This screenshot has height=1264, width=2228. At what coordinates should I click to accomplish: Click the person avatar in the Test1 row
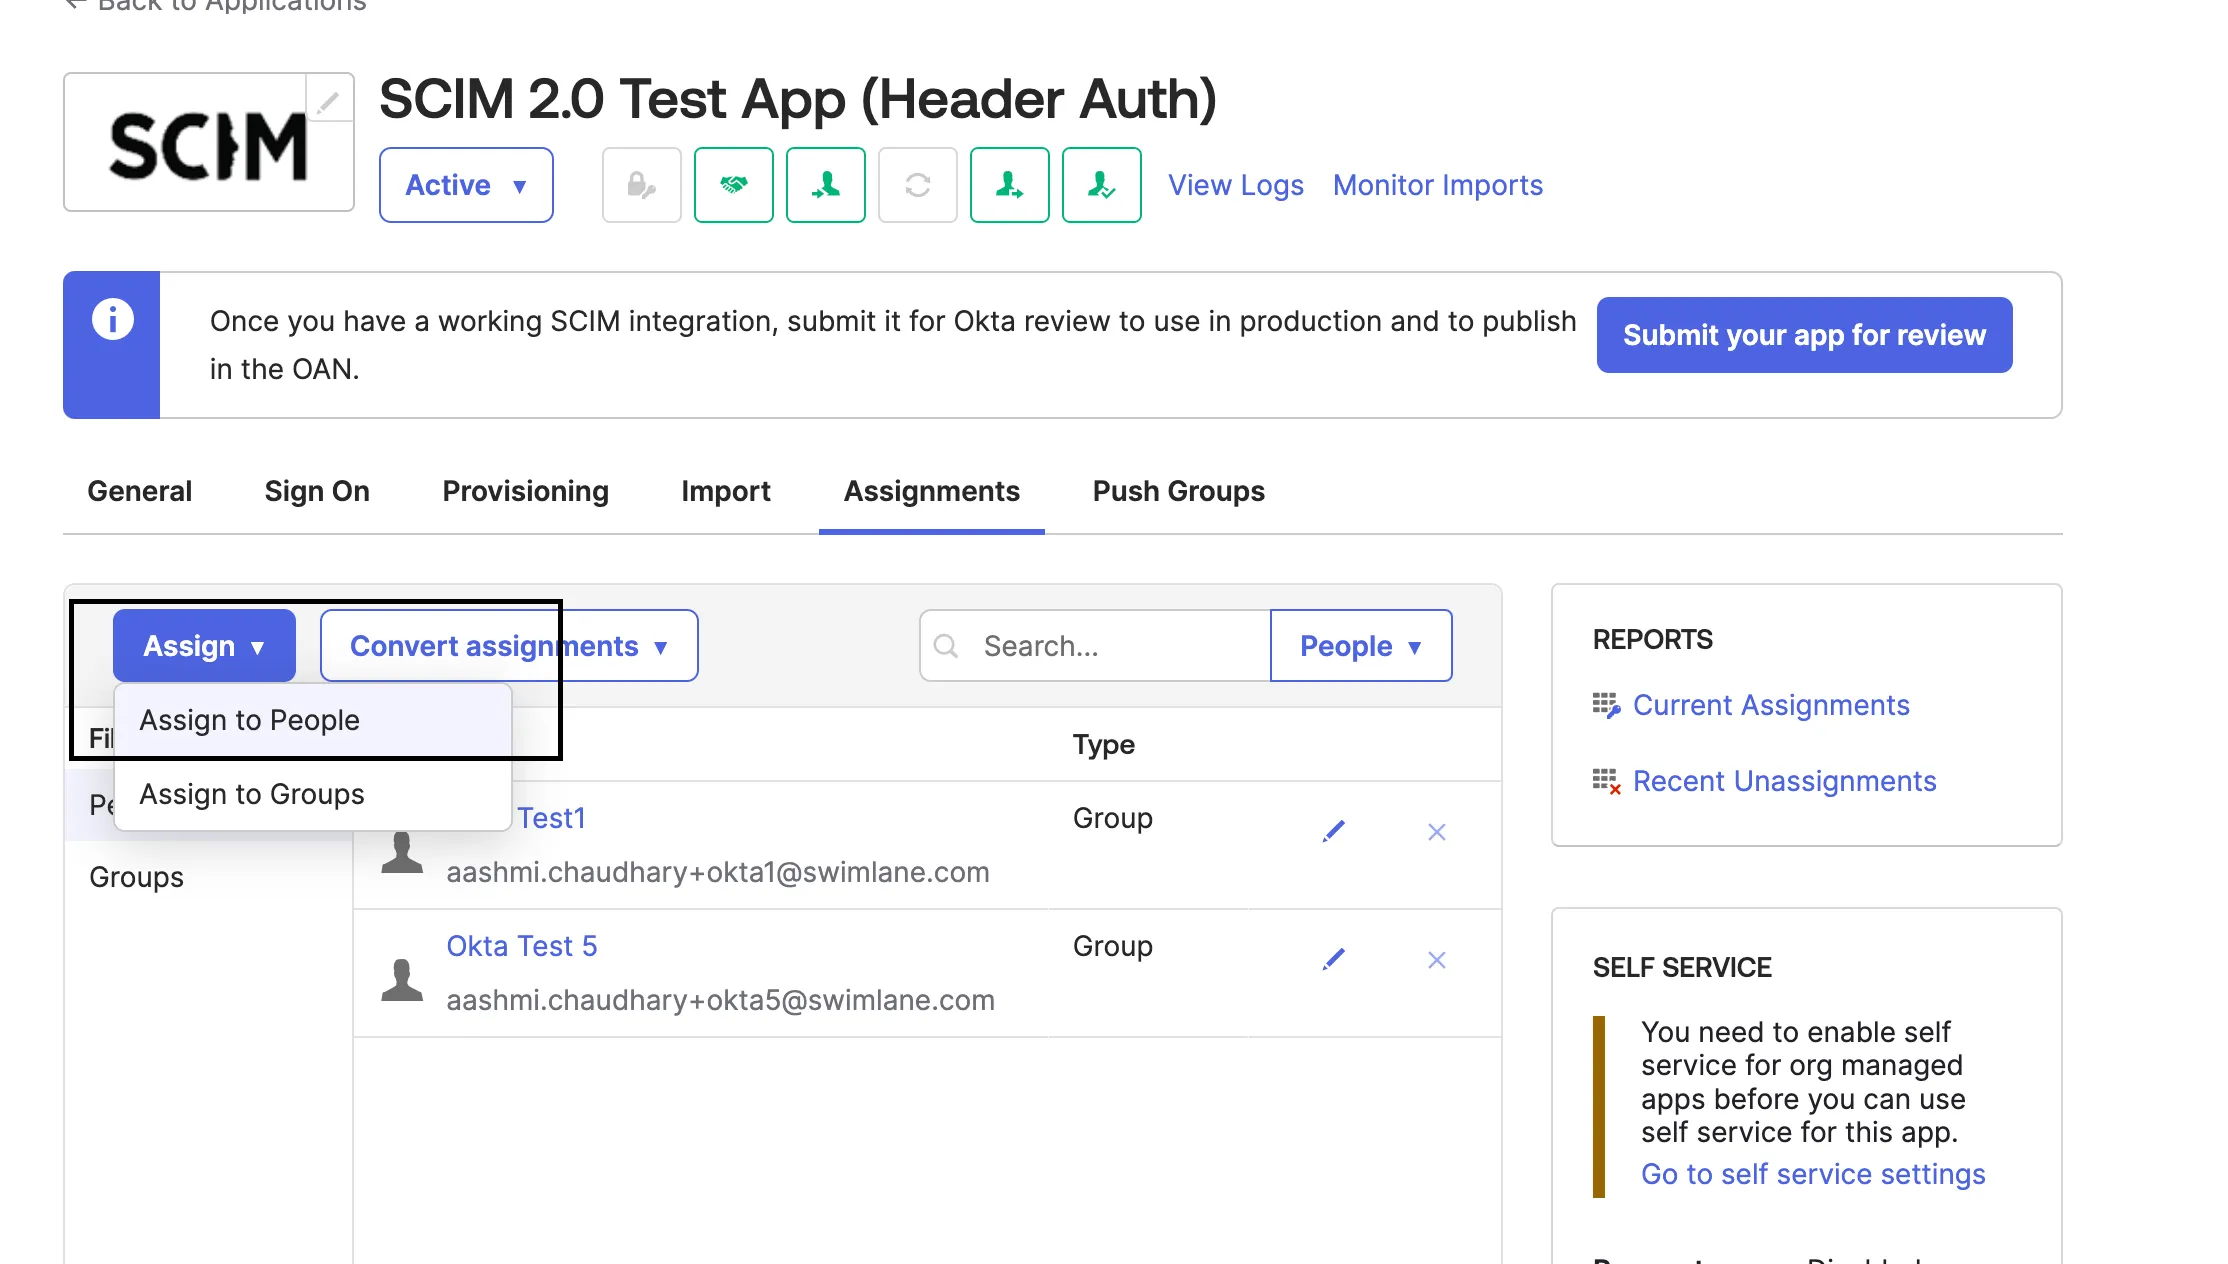pos(402,852)
